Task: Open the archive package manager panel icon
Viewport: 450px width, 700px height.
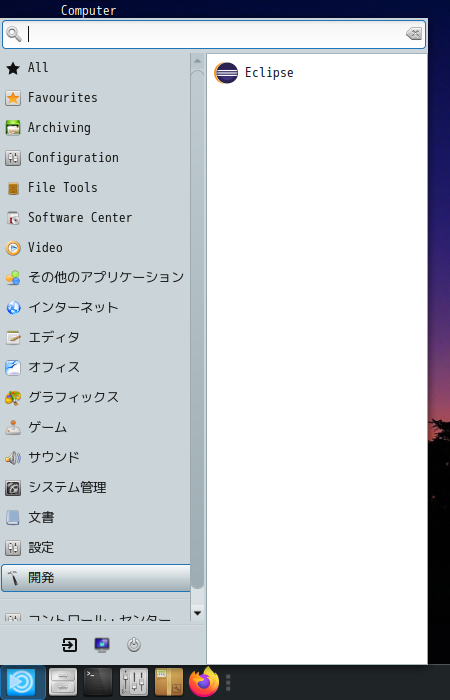Action: (x=169, y=682)
